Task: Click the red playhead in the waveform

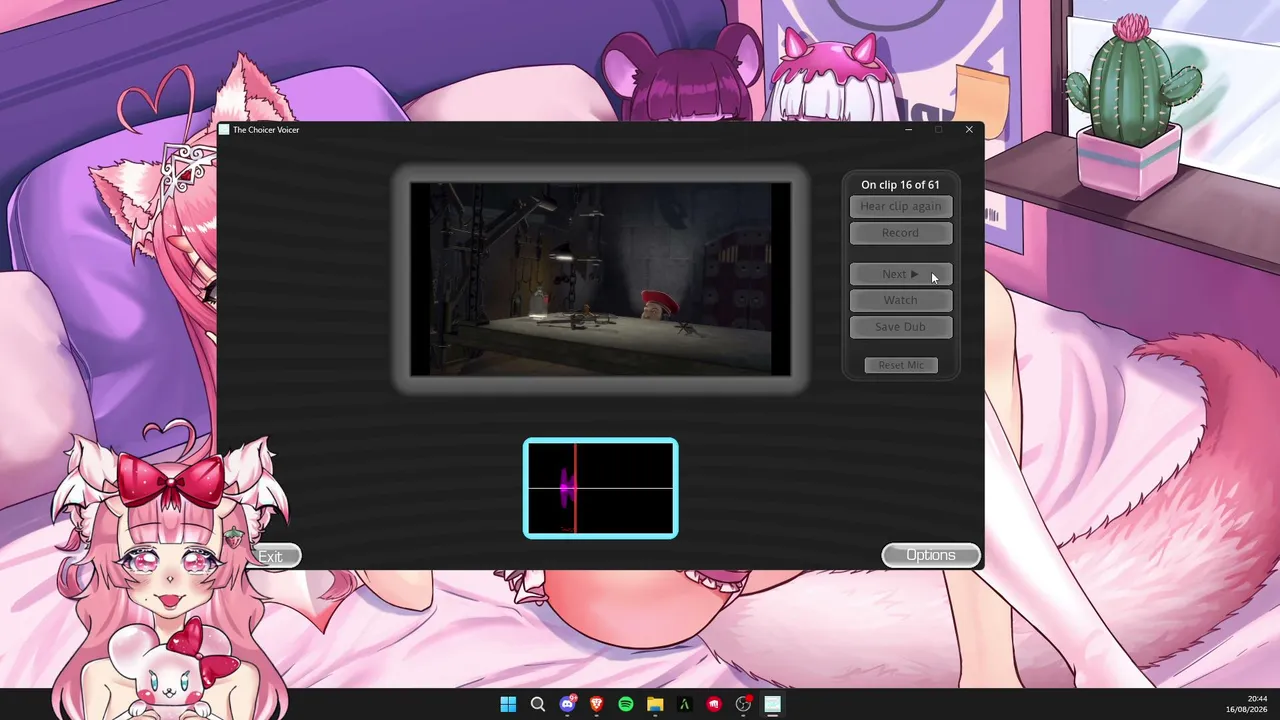Action: coord(575,489)
